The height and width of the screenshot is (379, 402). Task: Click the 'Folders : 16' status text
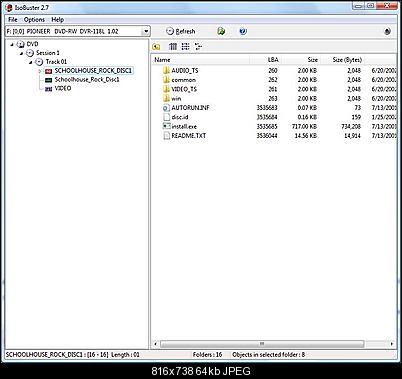(x=207, y=355)
